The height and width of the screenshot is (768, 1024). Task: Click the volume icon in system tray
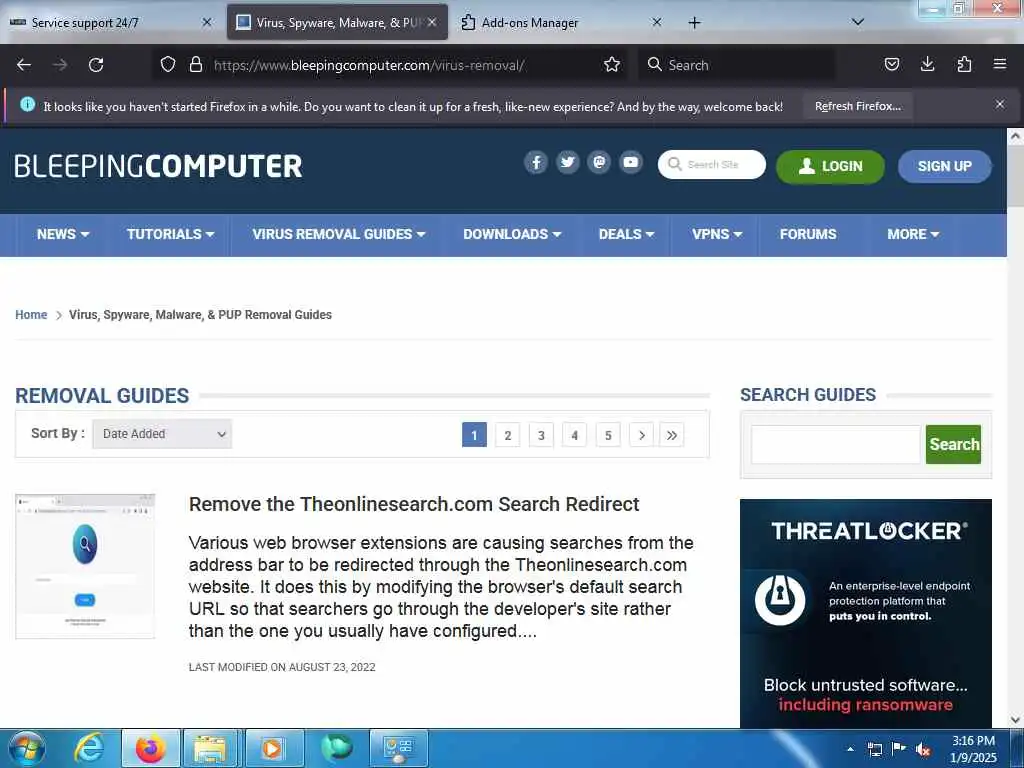923,749
